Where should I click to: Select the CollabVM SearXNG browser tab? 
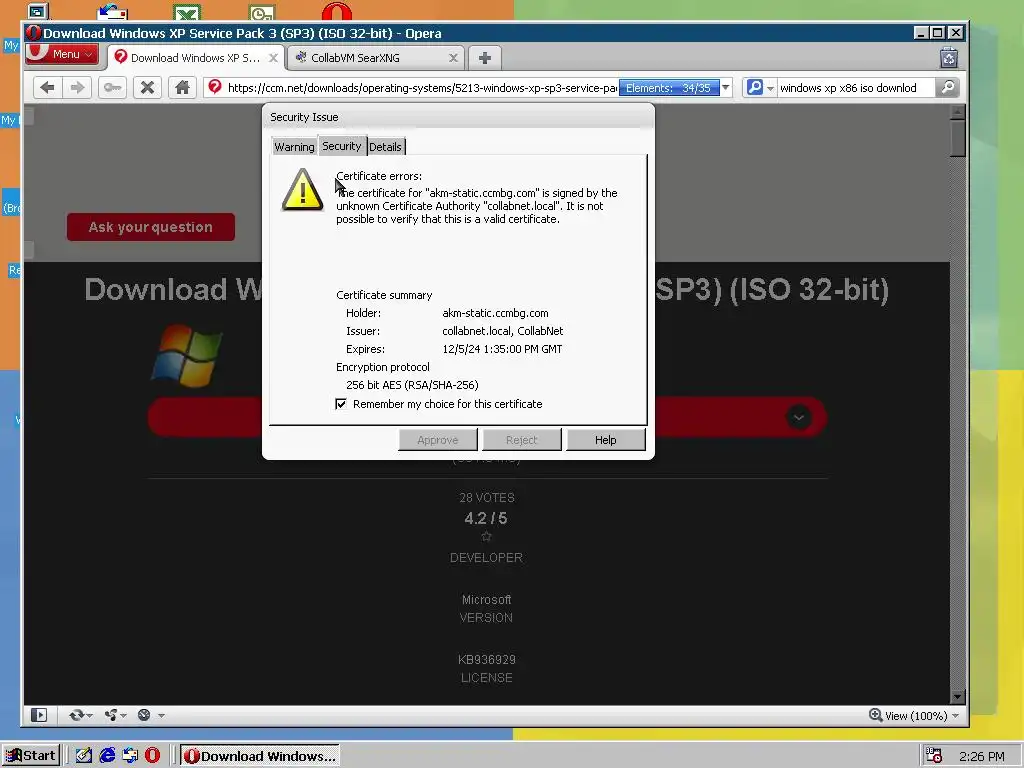click(376, 58)
